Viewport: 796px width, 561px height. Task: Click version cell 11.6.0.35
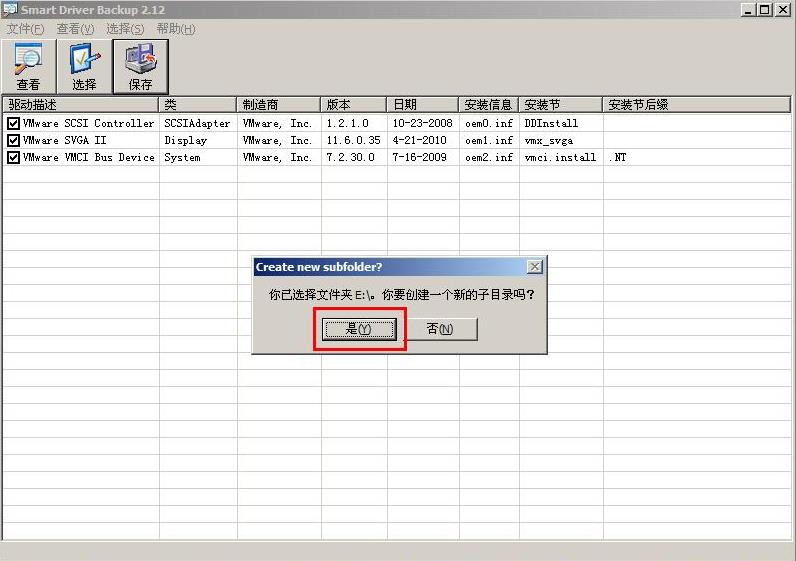coord(353,141)
